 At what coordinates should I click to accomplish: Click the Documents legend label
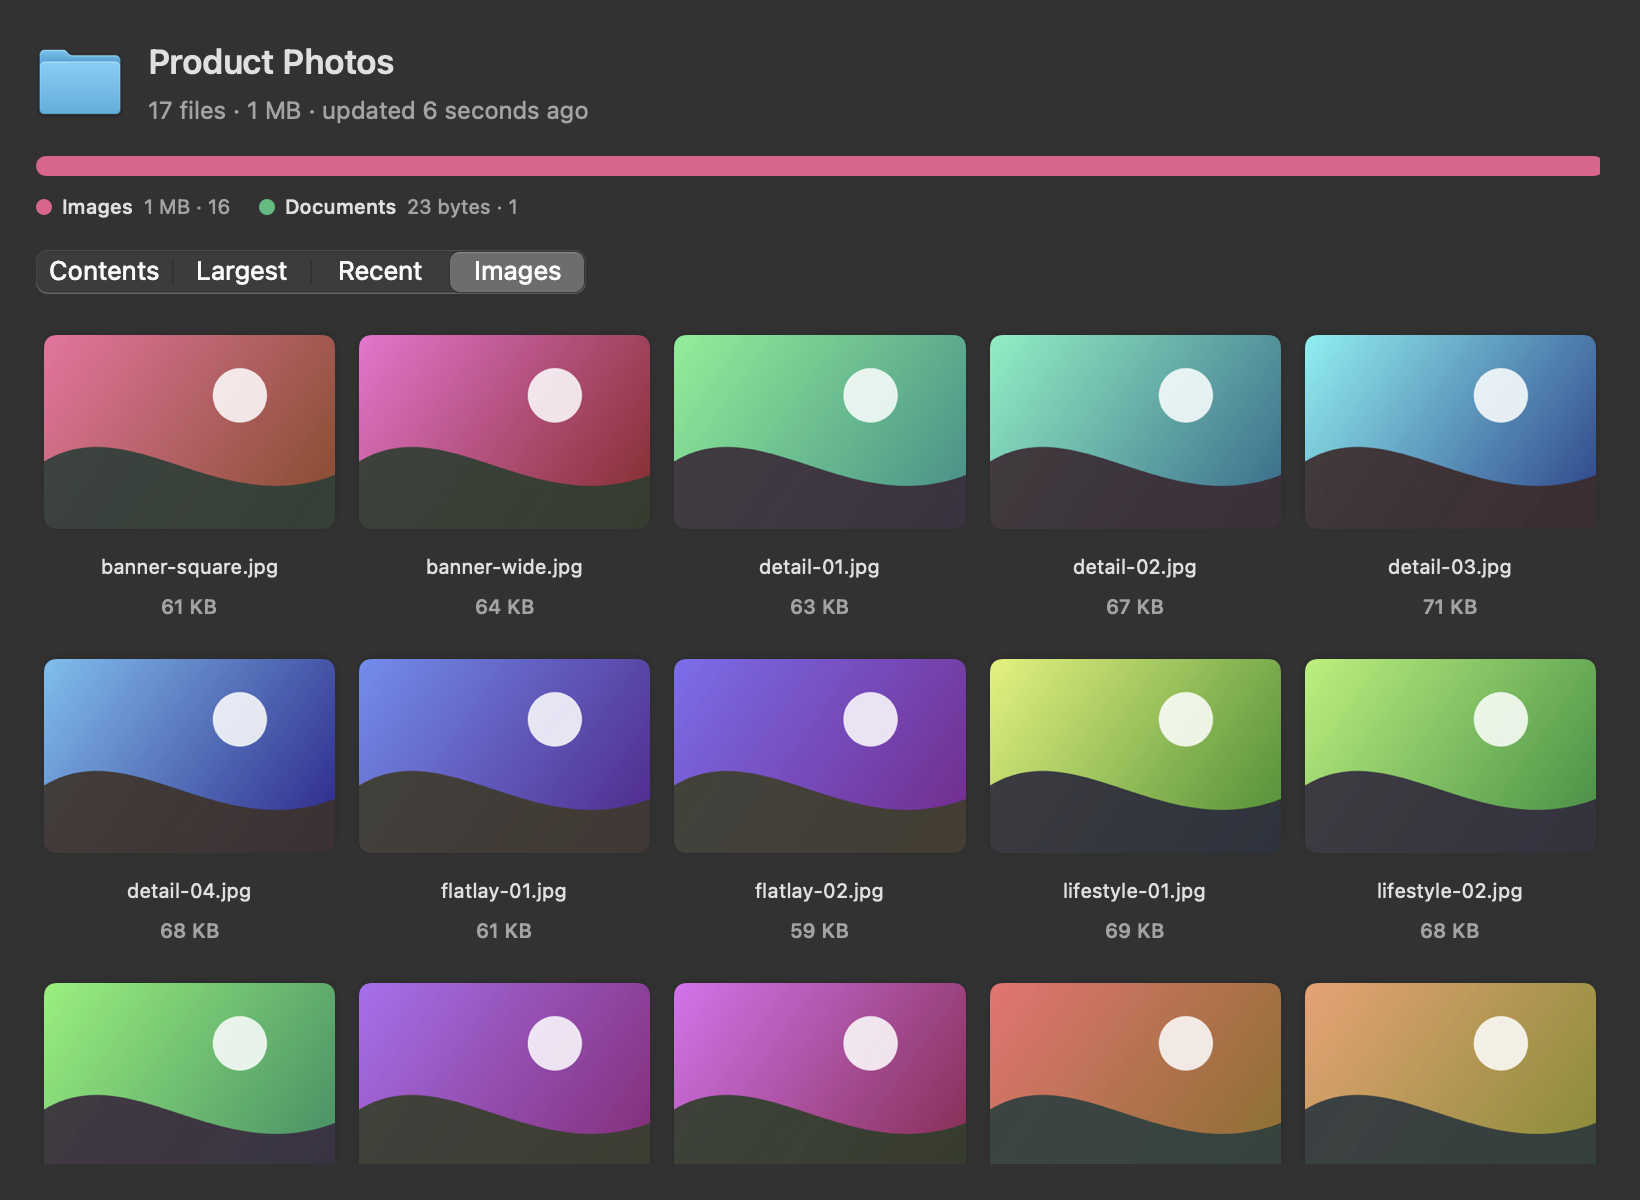click(x=340, y=207)
